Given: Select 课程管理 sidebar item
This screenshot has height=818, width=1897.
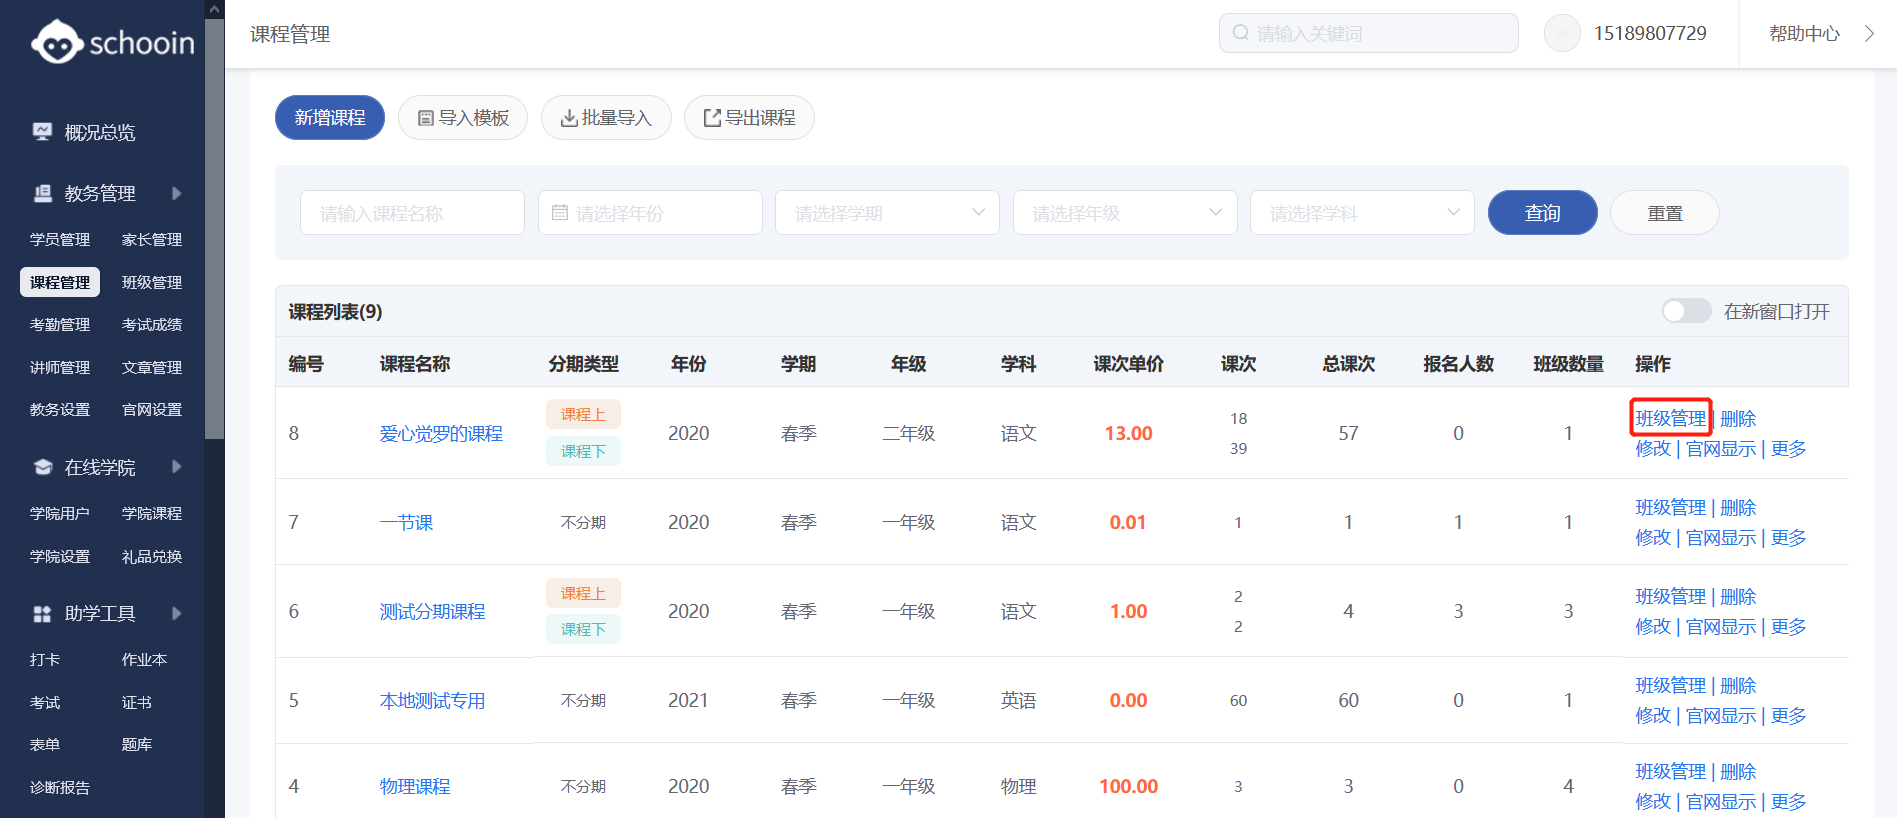Looking at the screenshot, I should [60, 282].
